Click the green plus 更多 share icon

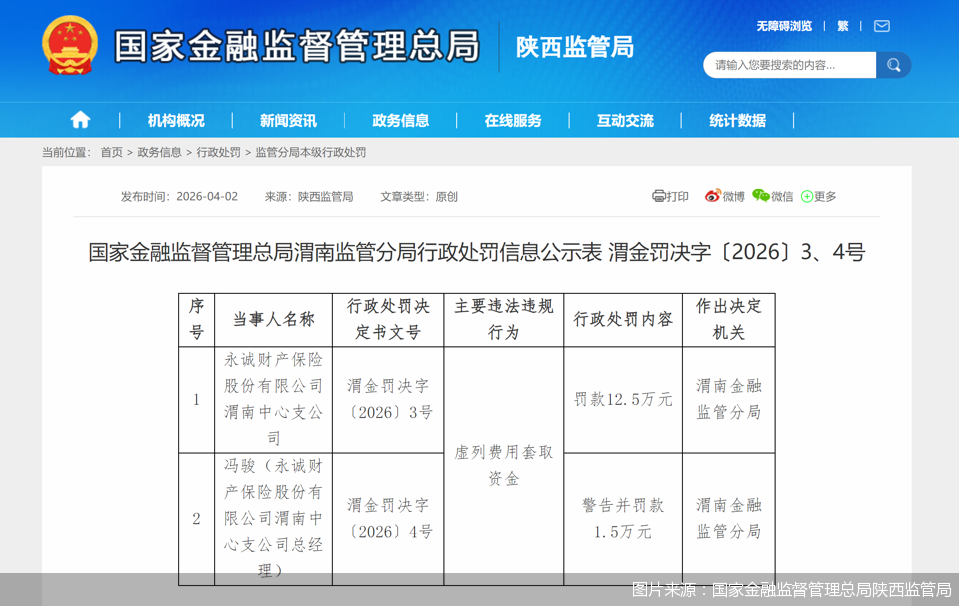point(807,196)
